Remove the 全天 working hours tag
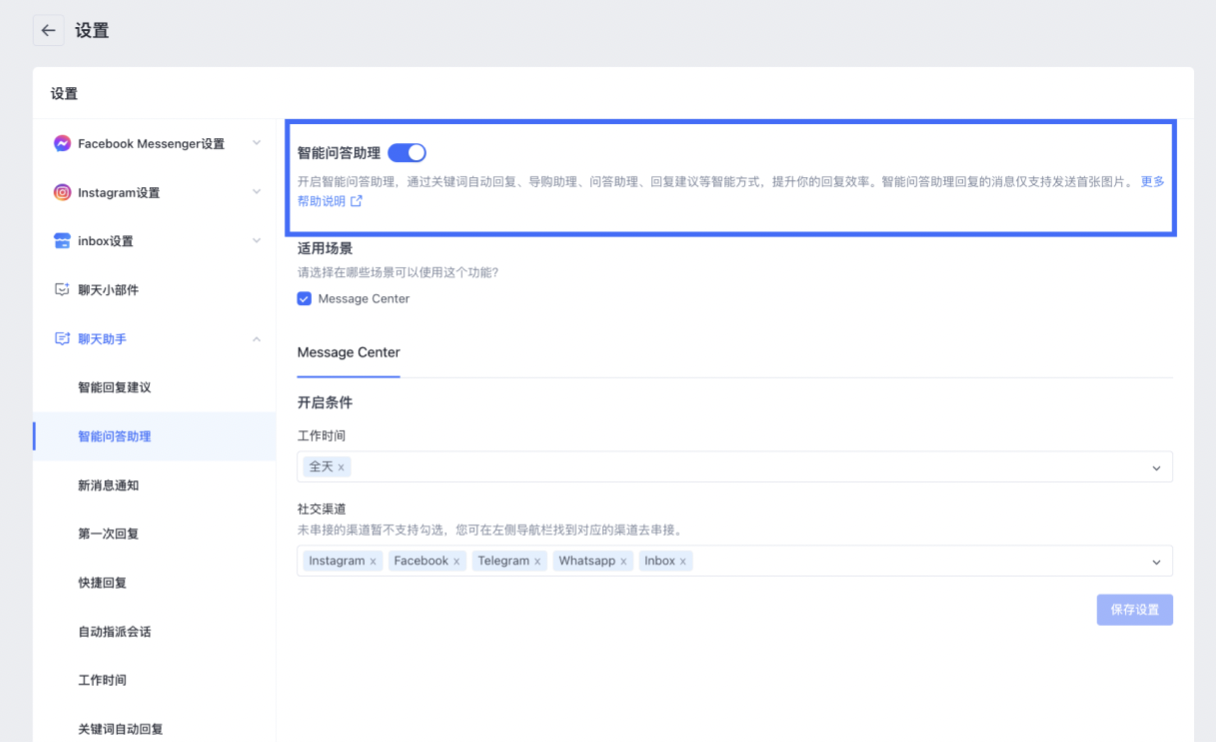The image size is (1216, 742). pos(343,466)
